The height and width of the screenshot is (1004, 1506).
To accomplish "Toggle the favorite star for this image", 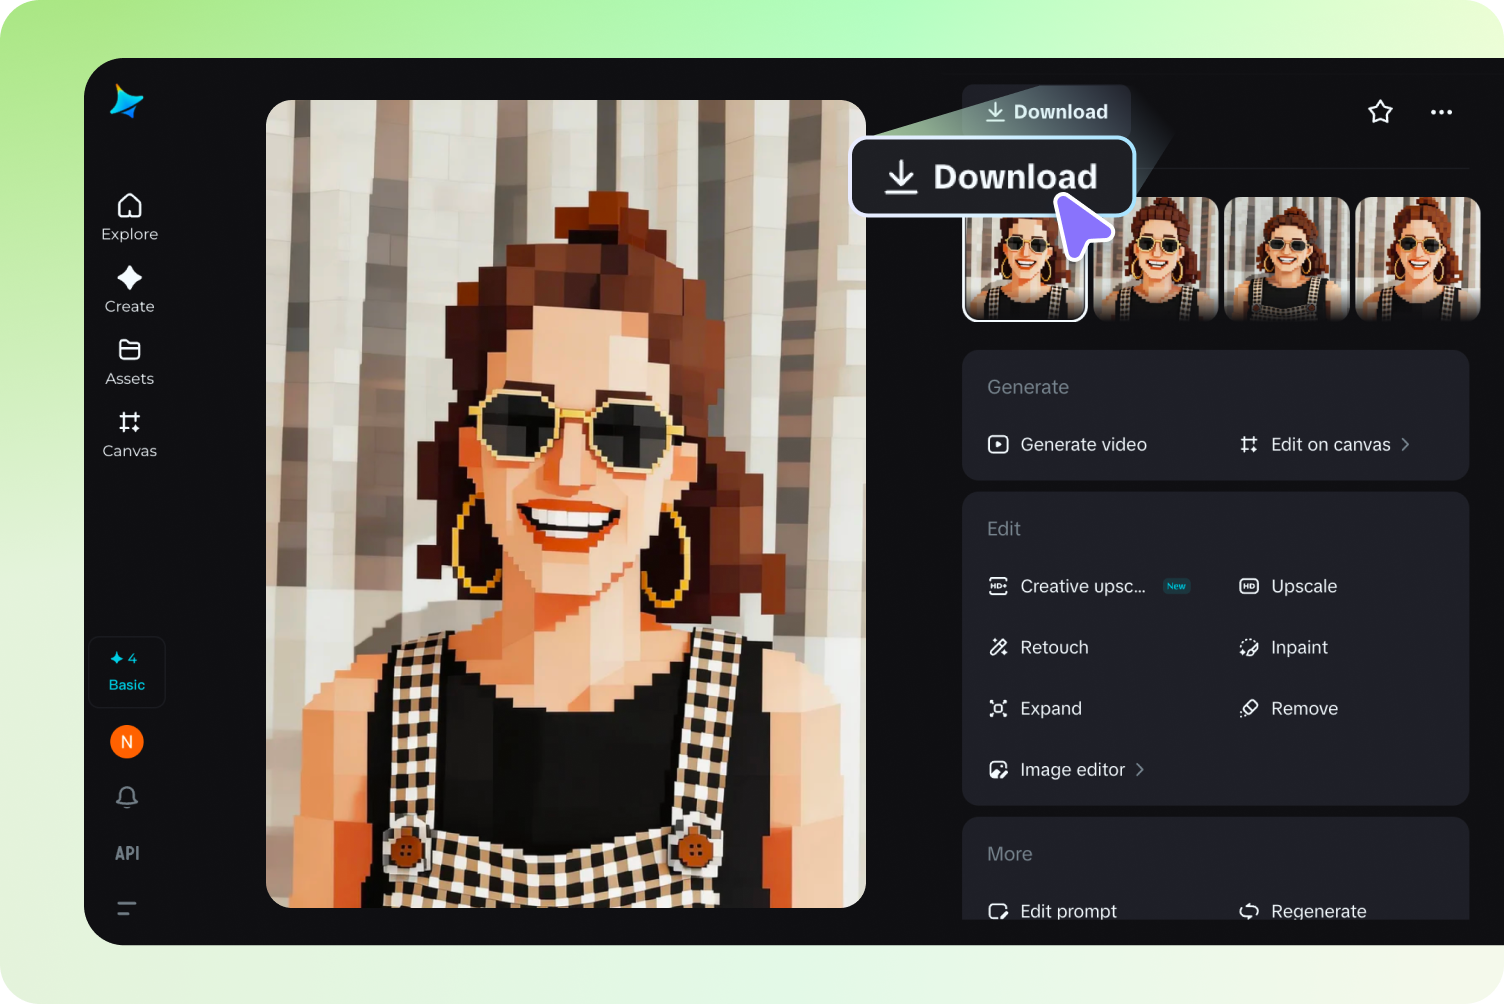I will click(1380, 111).
